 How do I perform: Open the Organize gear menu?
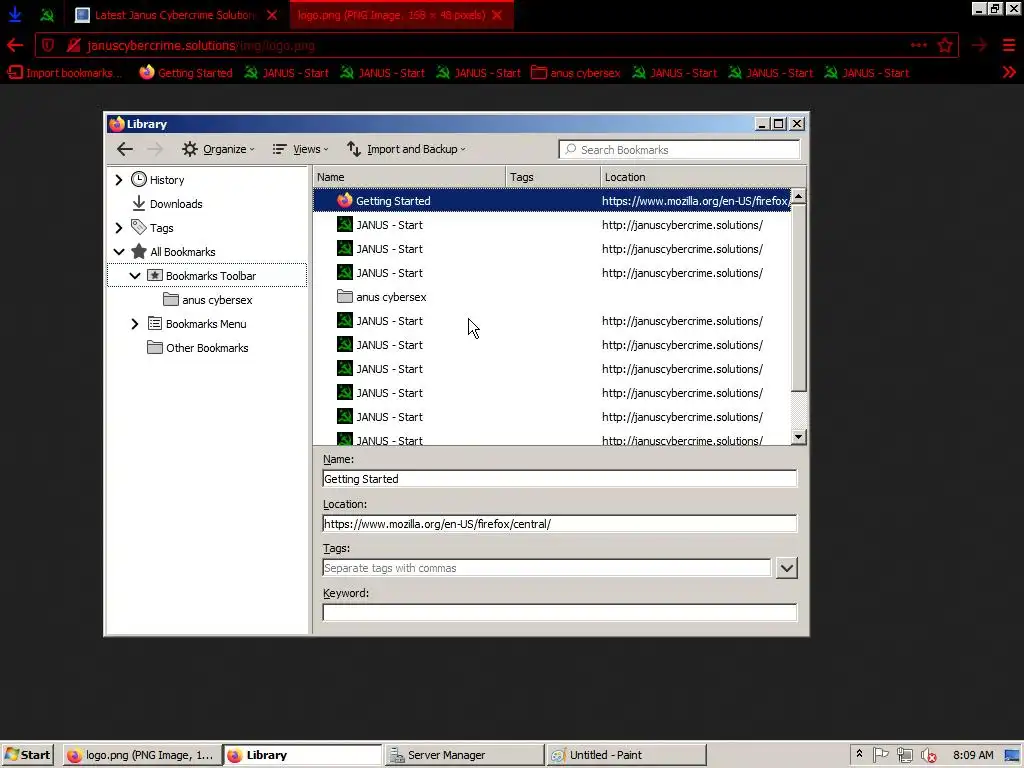click(x=218, y=150)
